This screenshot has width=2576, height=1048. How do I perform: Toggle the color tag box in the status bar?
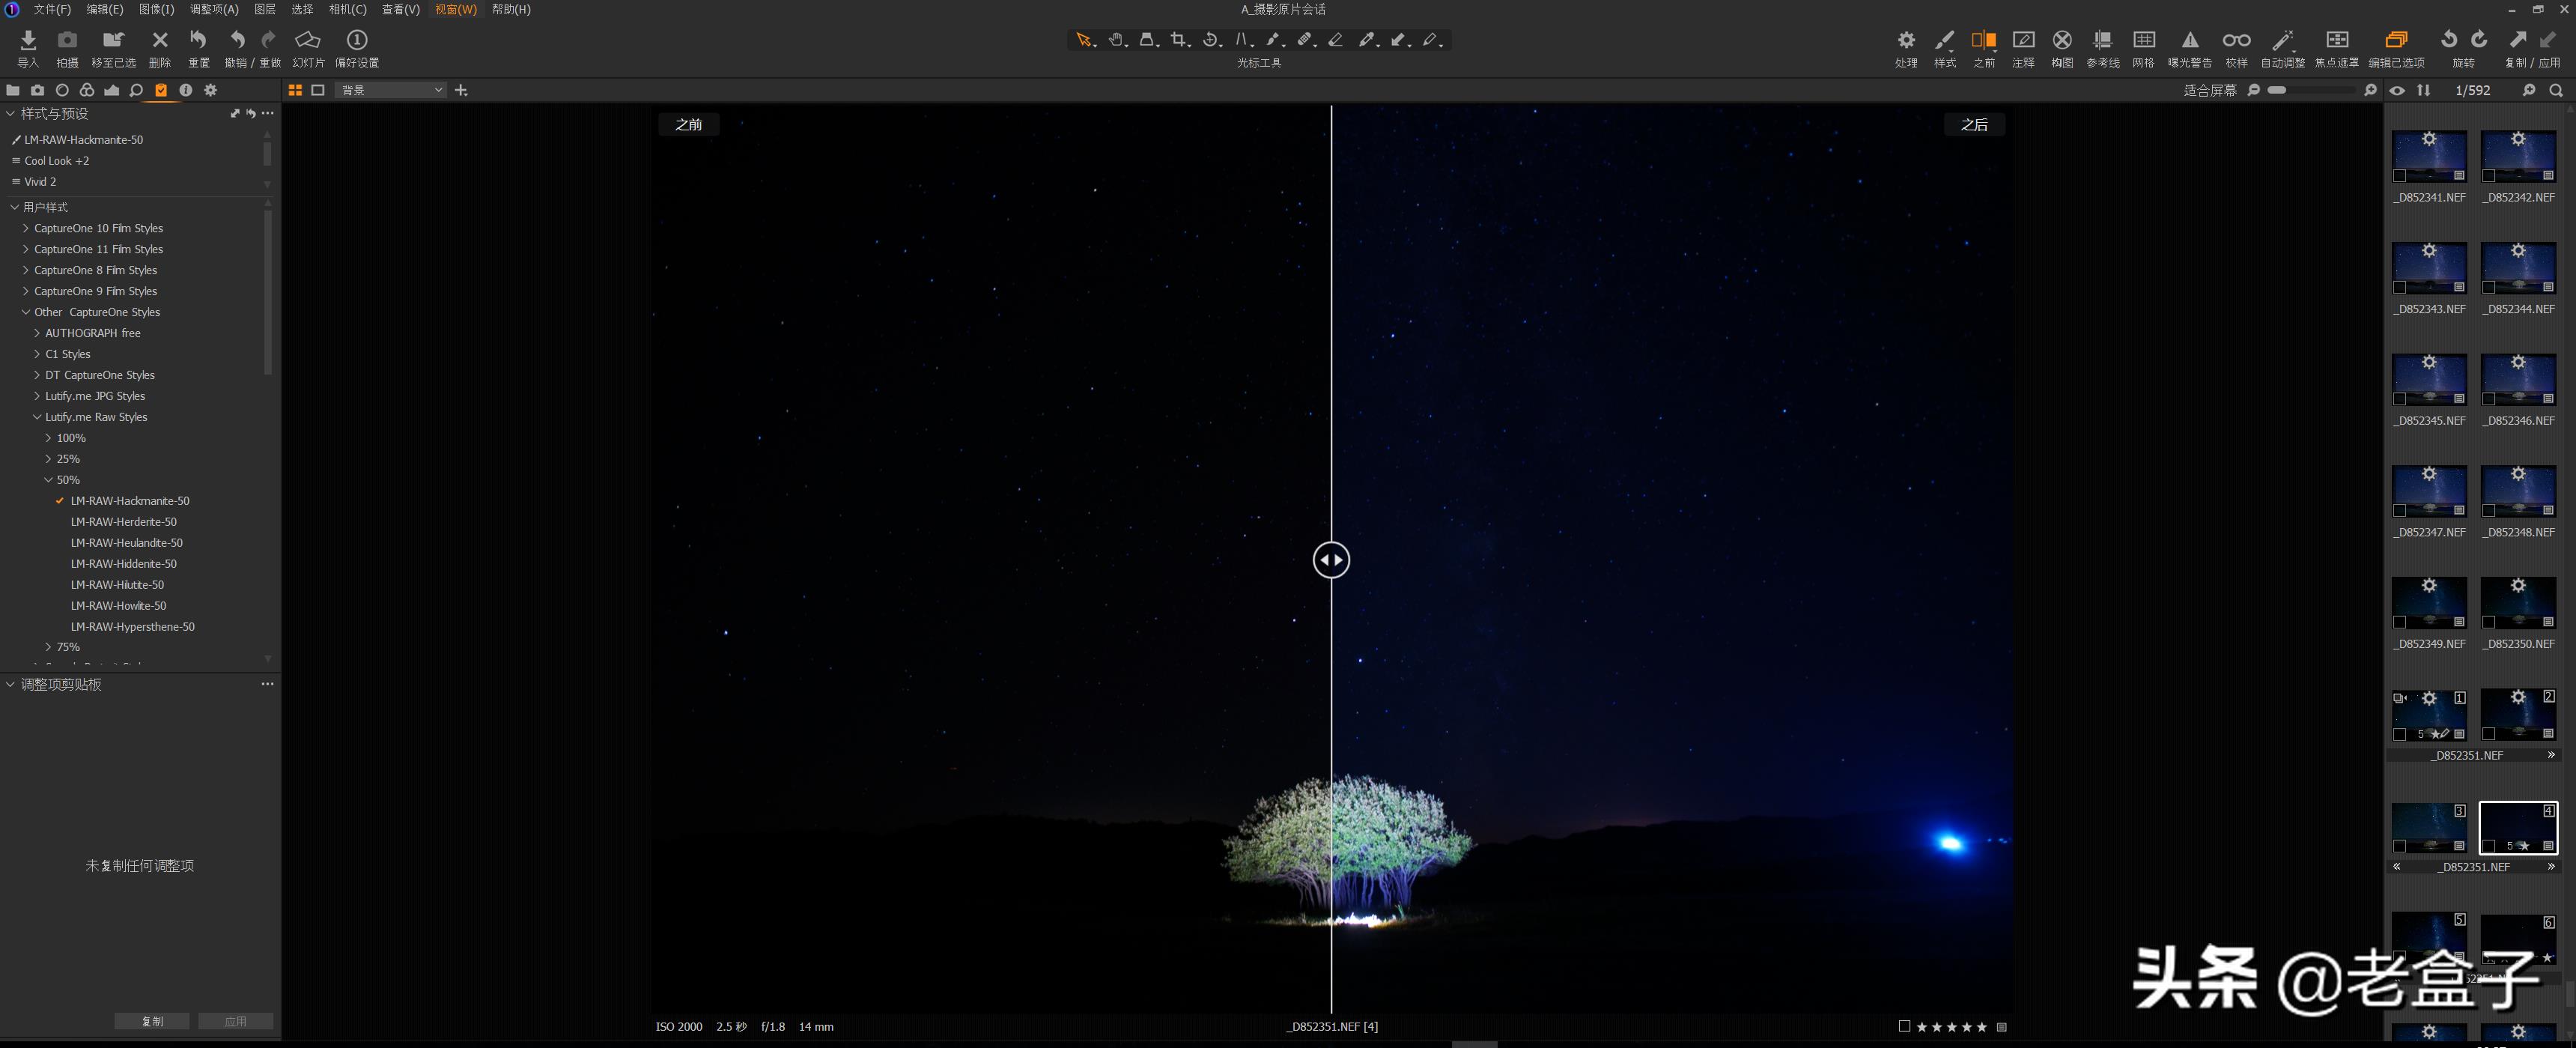[1904, 1026]
